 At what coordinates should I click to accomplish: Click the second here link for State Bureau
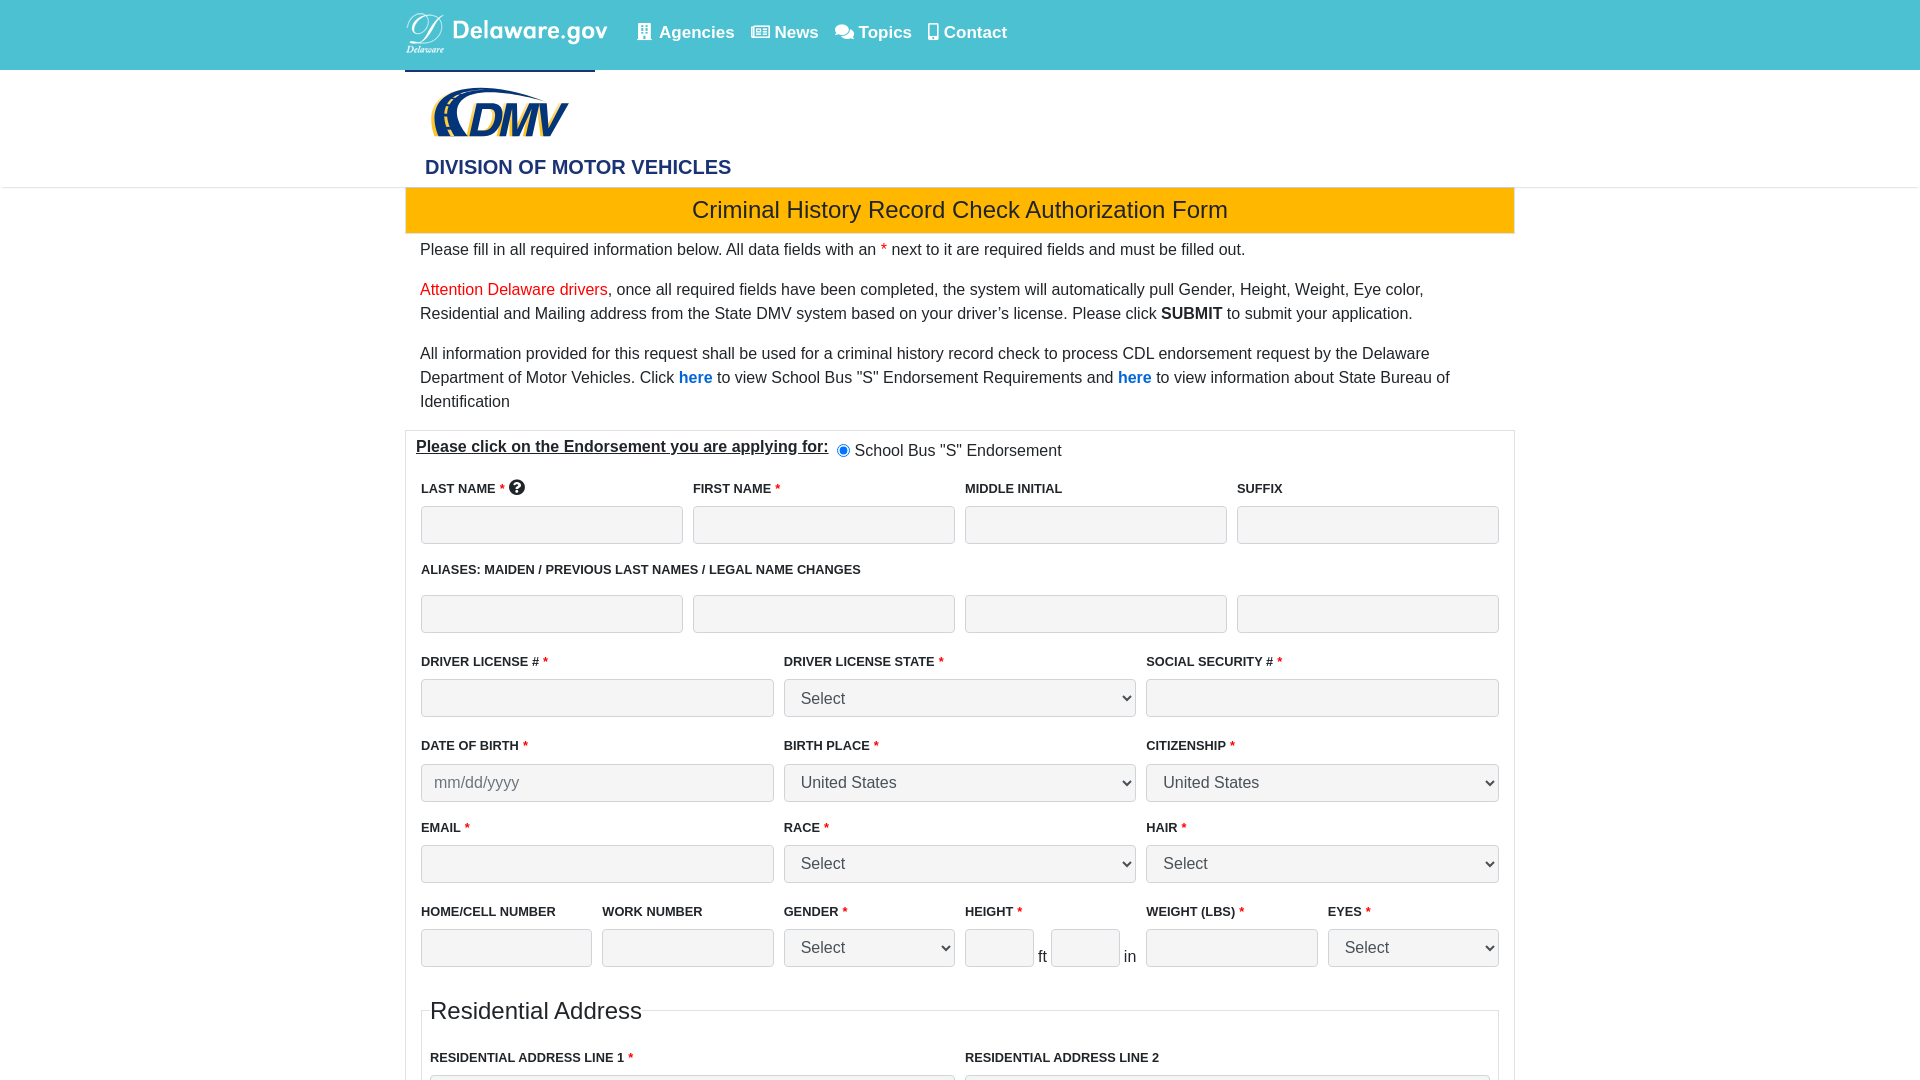[1134, 377]
